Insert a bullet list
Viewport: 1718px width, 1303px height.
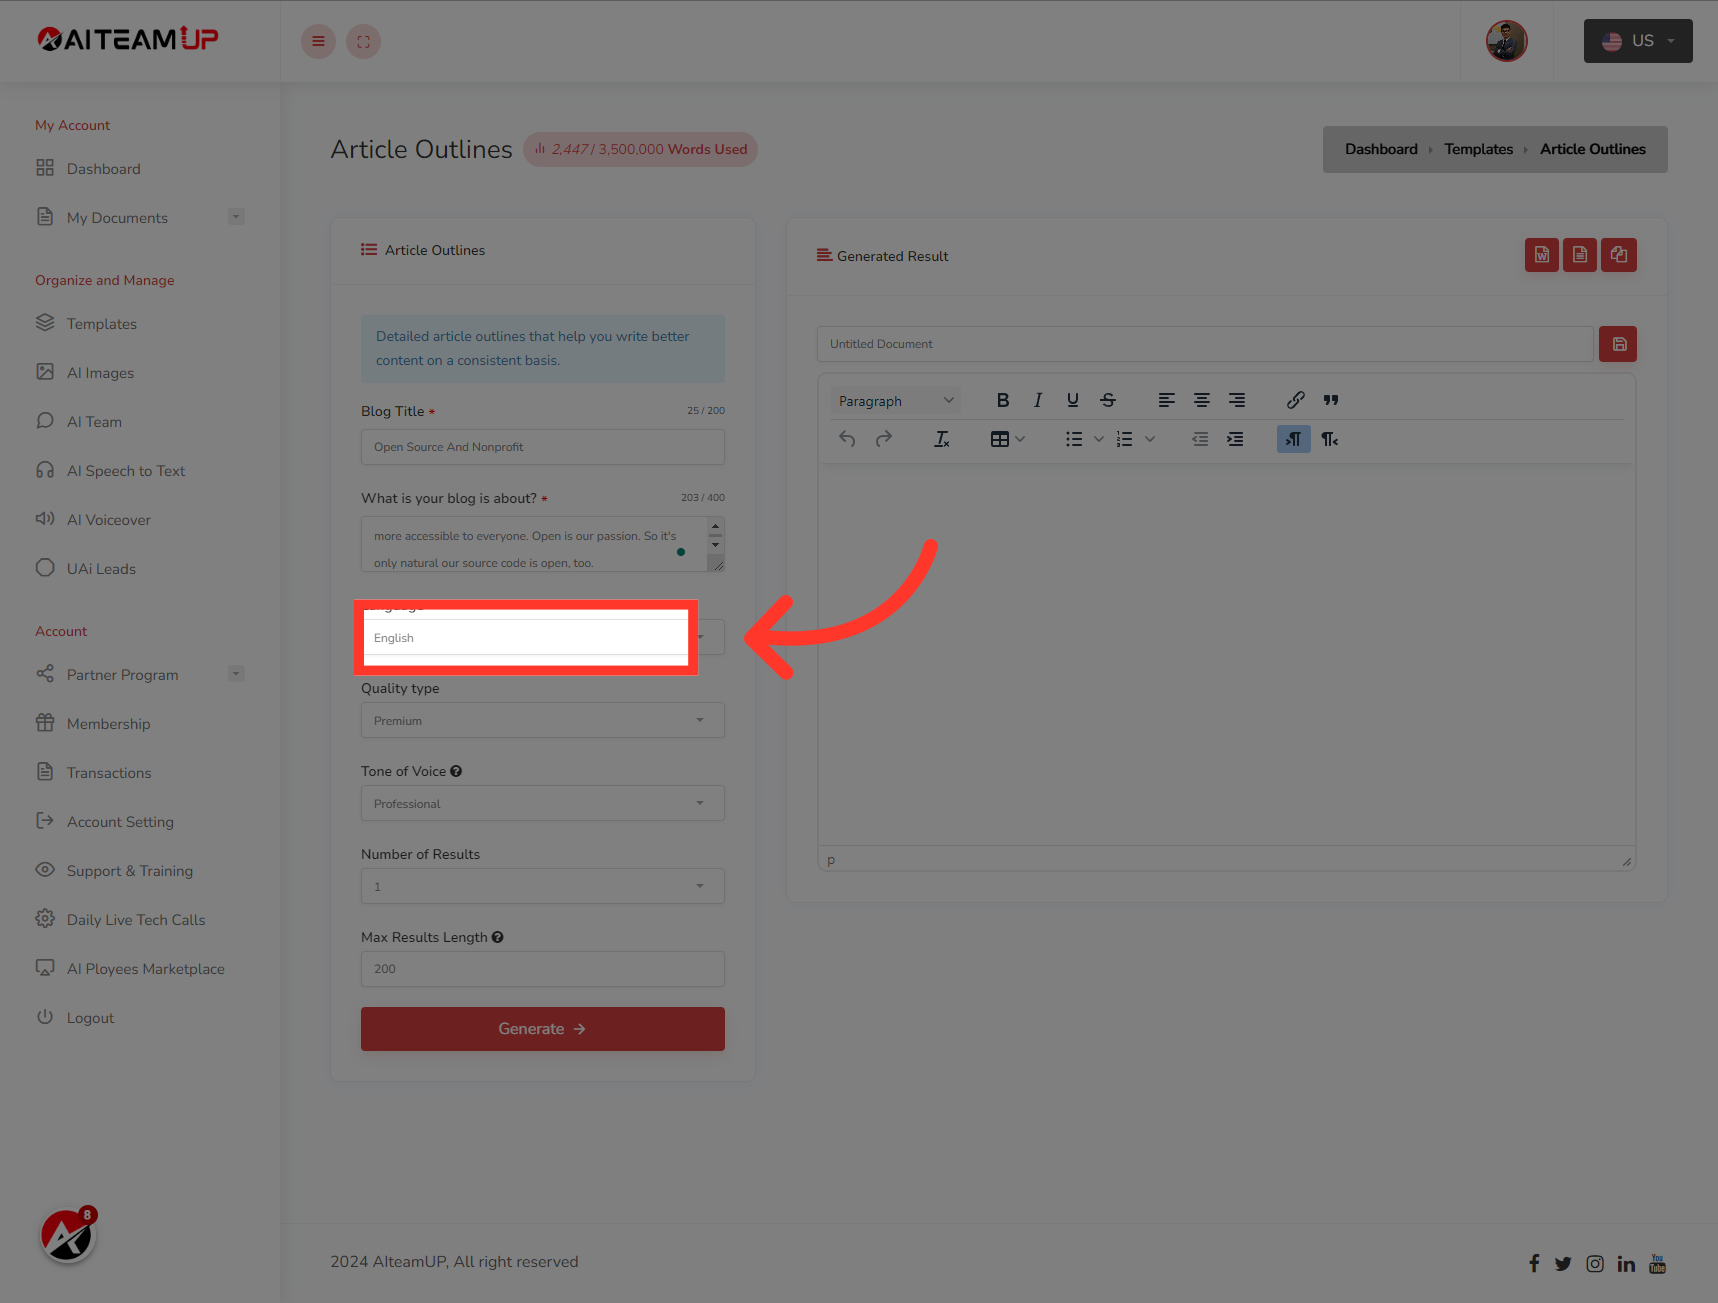[1074, 439]
